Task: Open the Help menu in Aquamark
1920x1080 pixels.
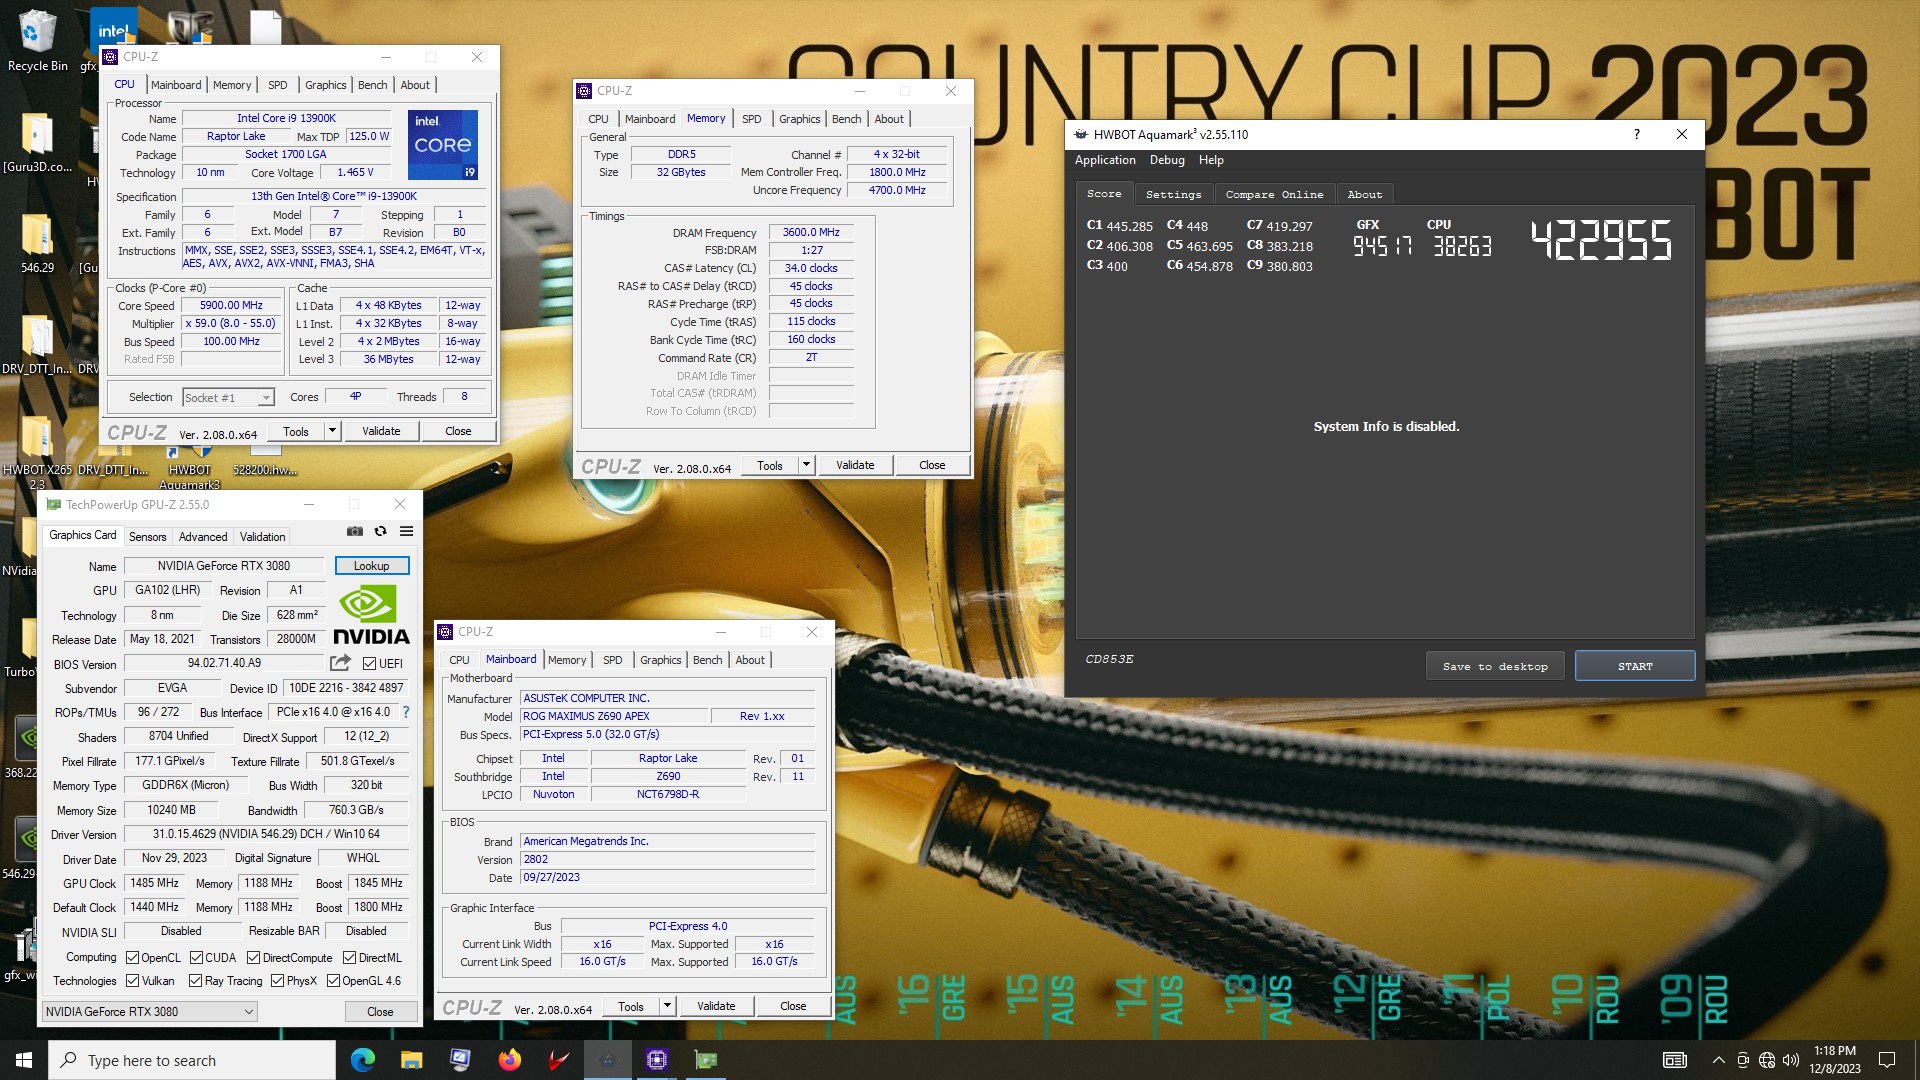Action: tap(1211, 160)
